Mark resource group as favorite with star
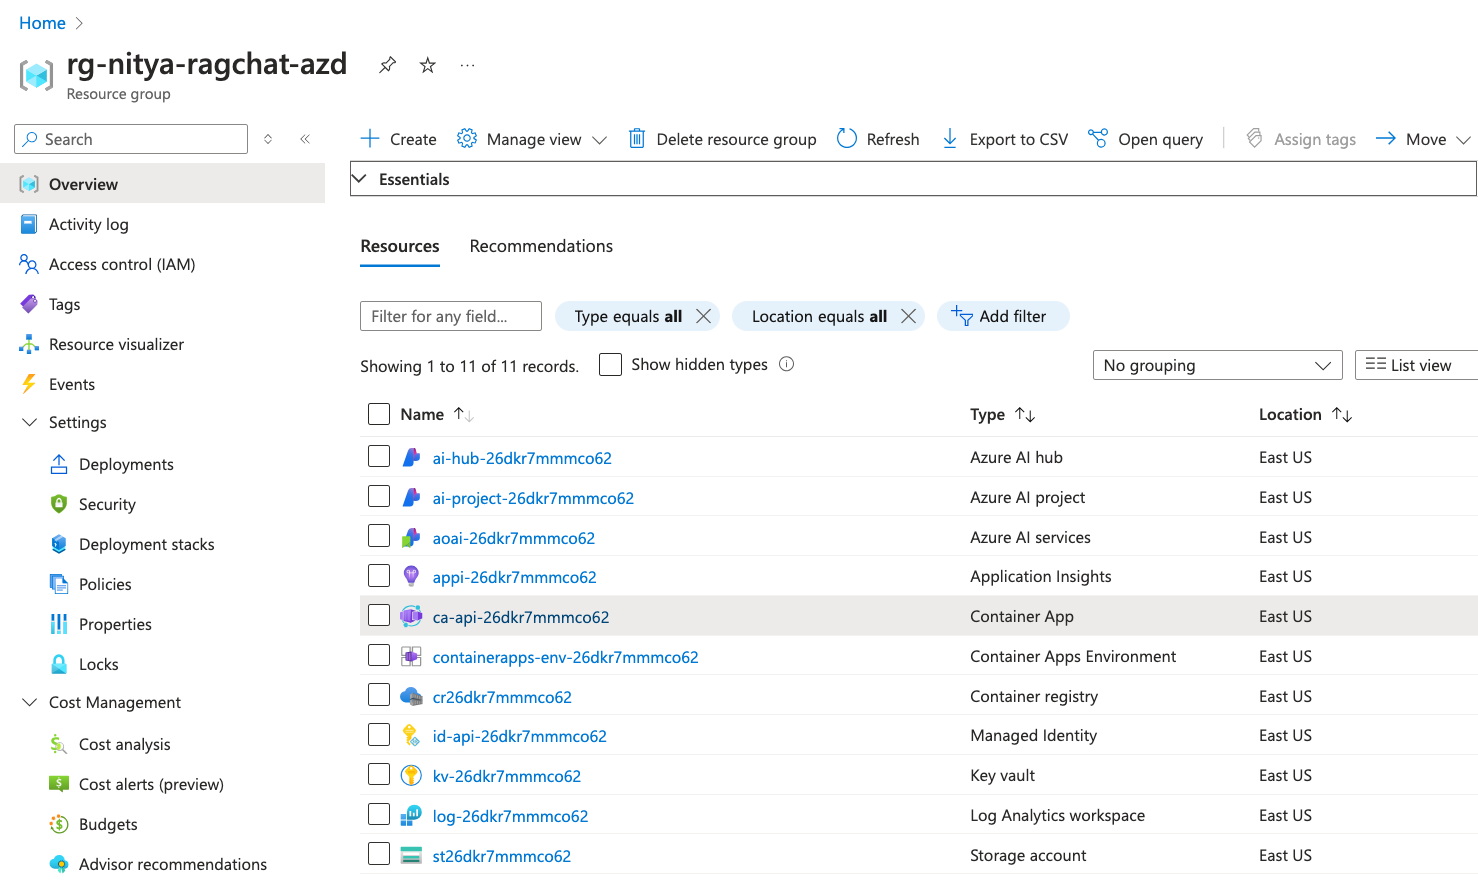This screenshot has height=887, width=1478. point(428,65)
